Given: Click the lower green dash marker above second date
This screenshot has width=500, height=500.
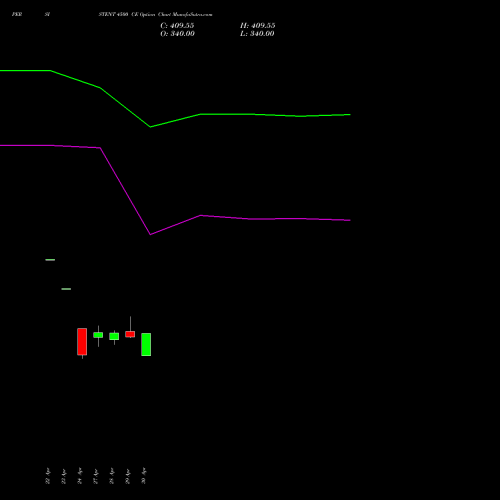Looking at the screenshot, I should (x=66, y=289).
